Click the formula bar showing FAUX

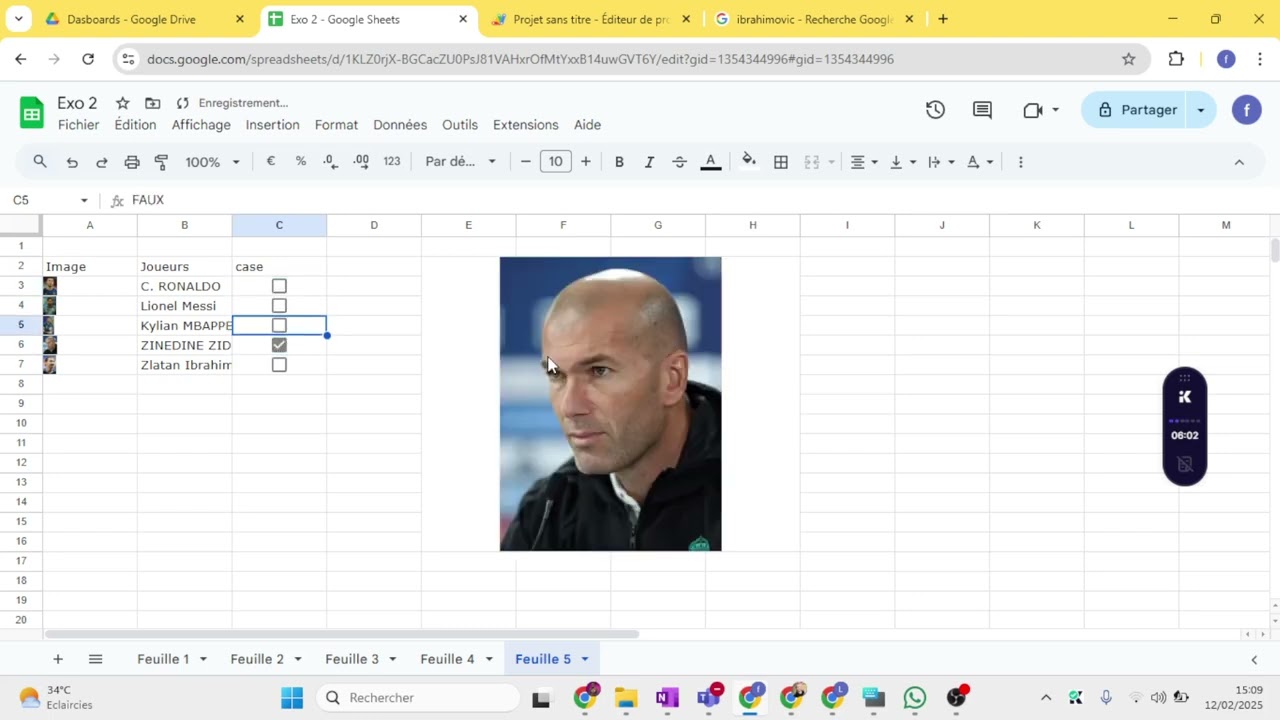[700, 201]
